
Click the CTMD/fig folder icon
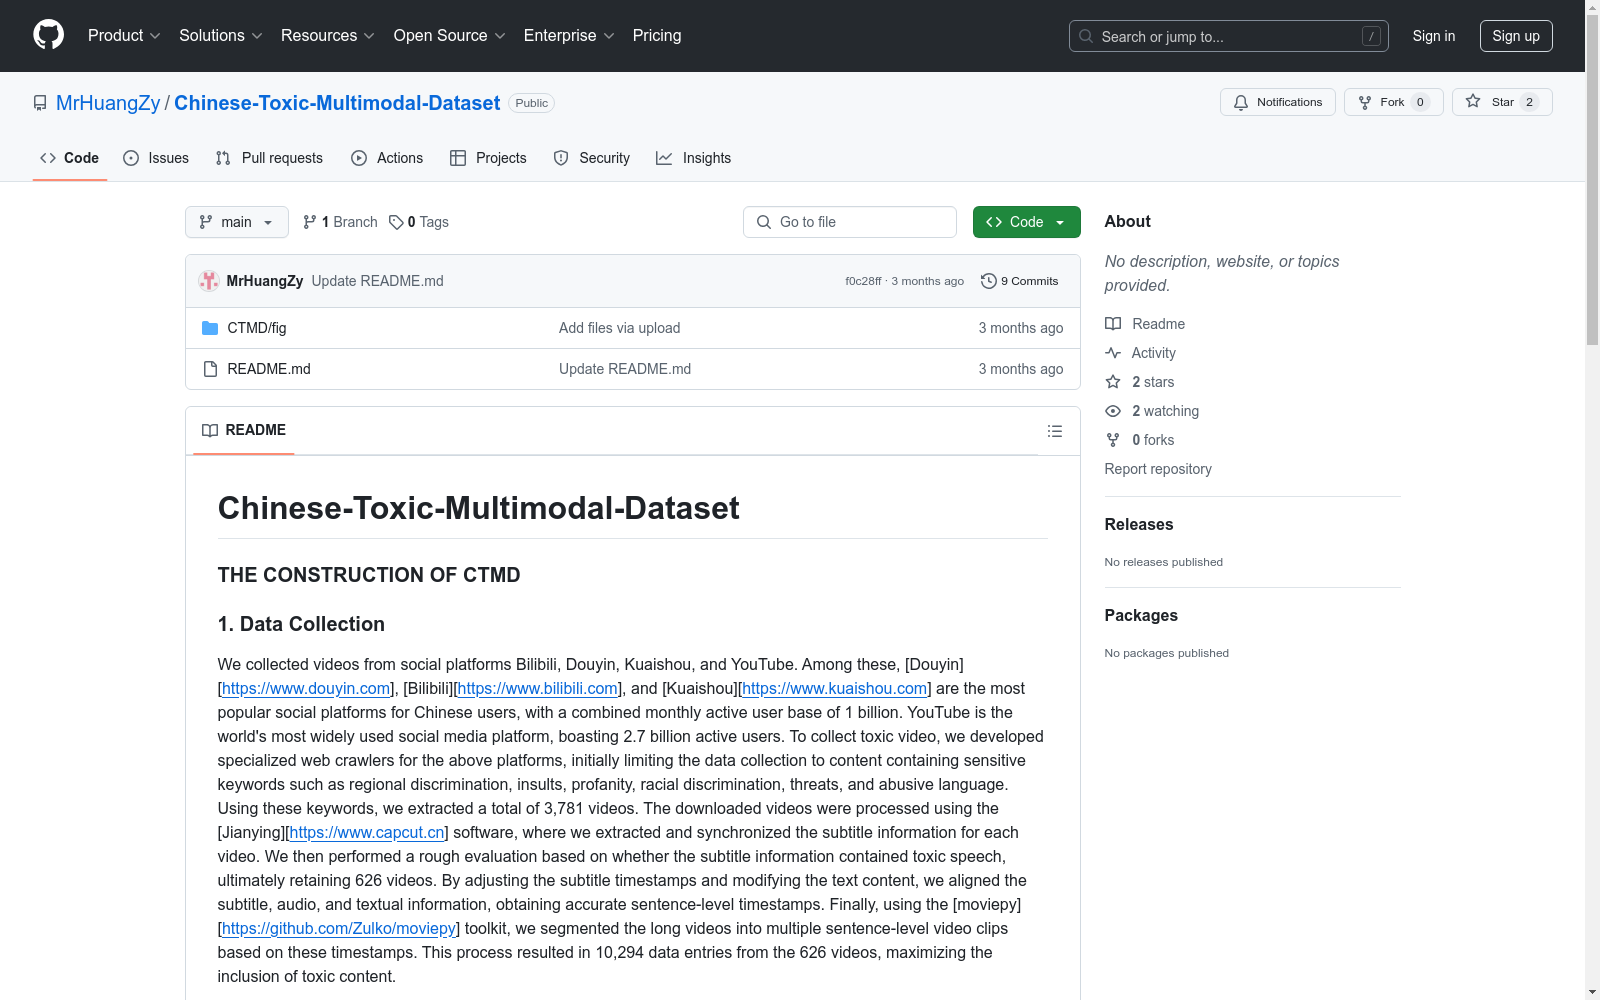(210, 328)
